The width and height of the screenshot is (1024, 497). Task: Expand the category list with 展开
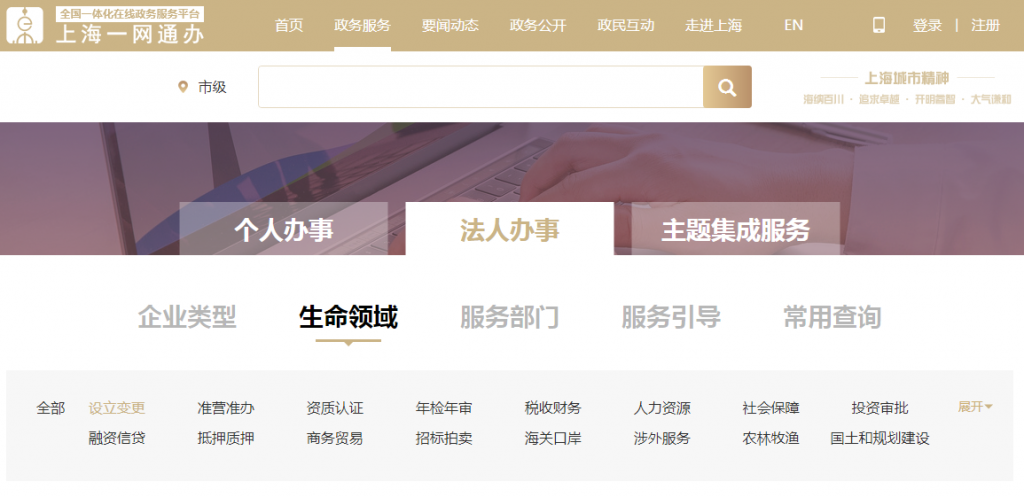pos(975,407)
